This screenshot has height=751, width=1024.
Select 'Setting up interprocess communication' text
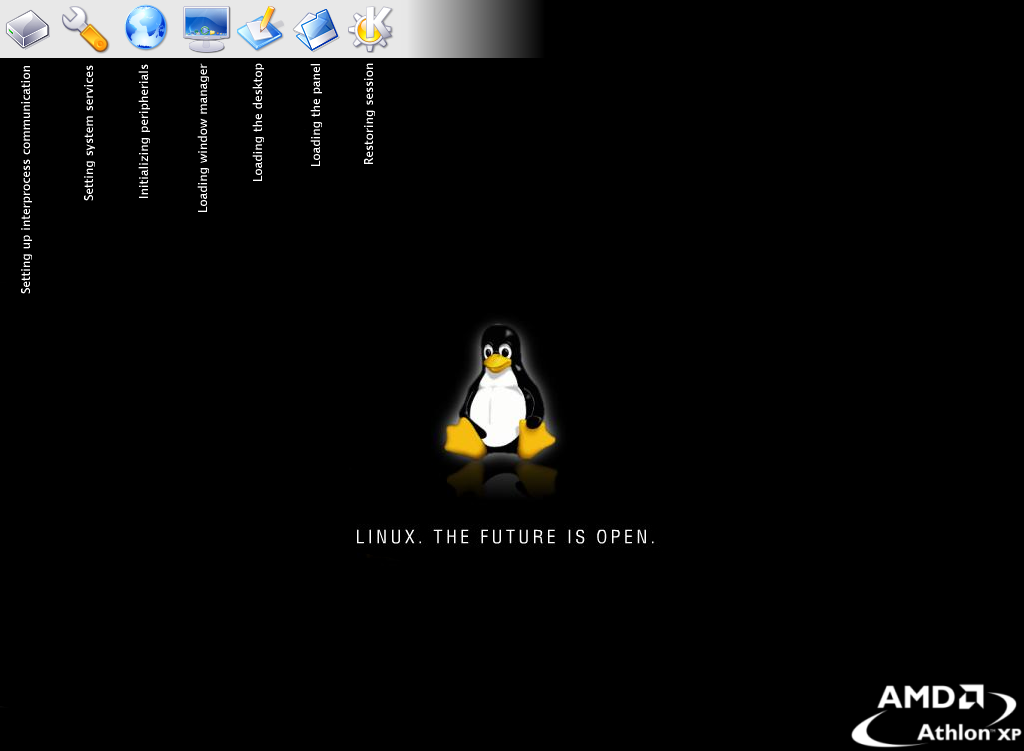[x=25, y=180]
